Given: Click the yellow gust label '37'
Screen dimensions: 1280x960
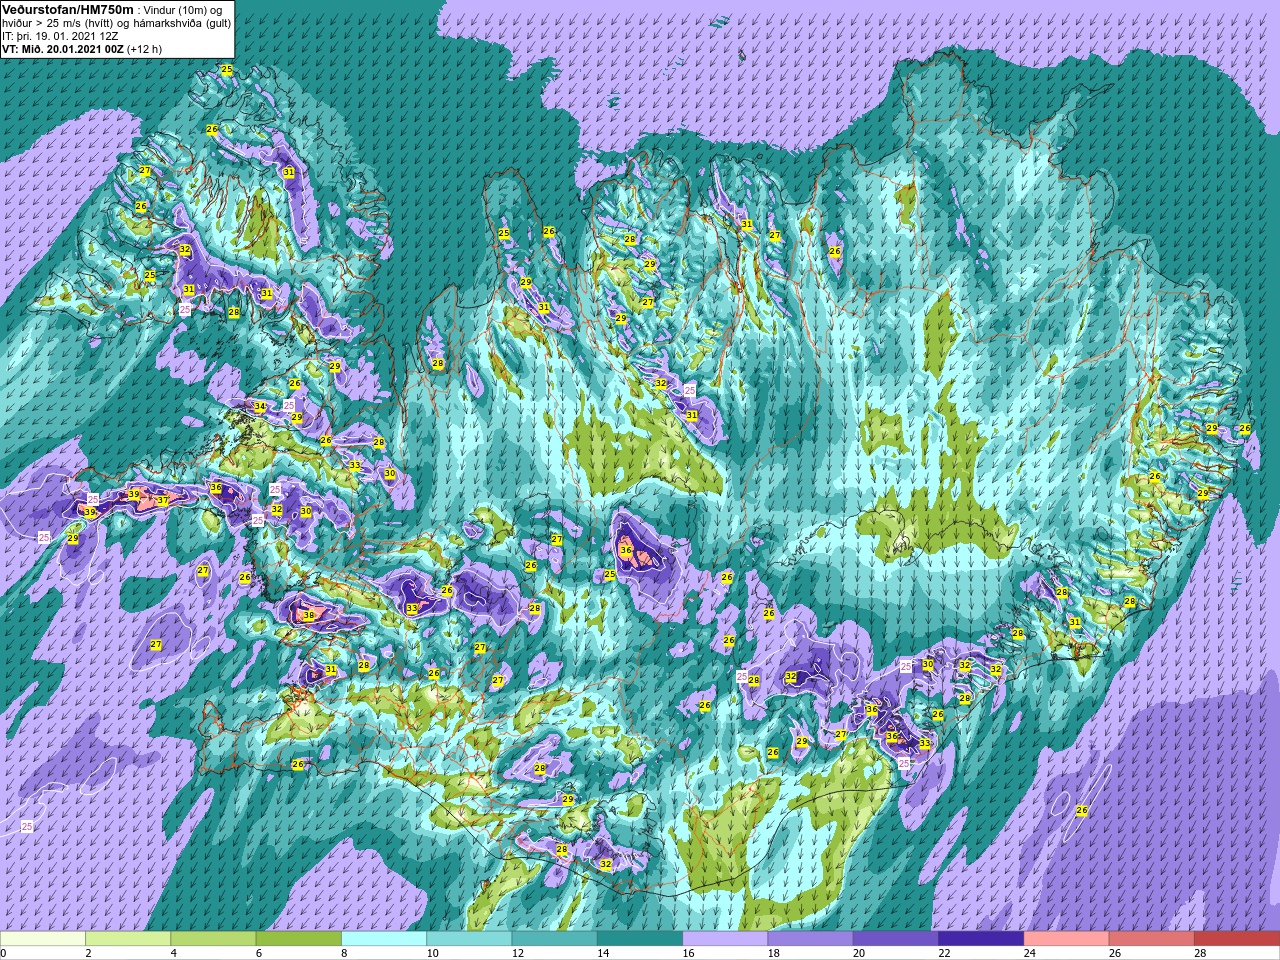Looking at the screenshot, I should [163, 501].
